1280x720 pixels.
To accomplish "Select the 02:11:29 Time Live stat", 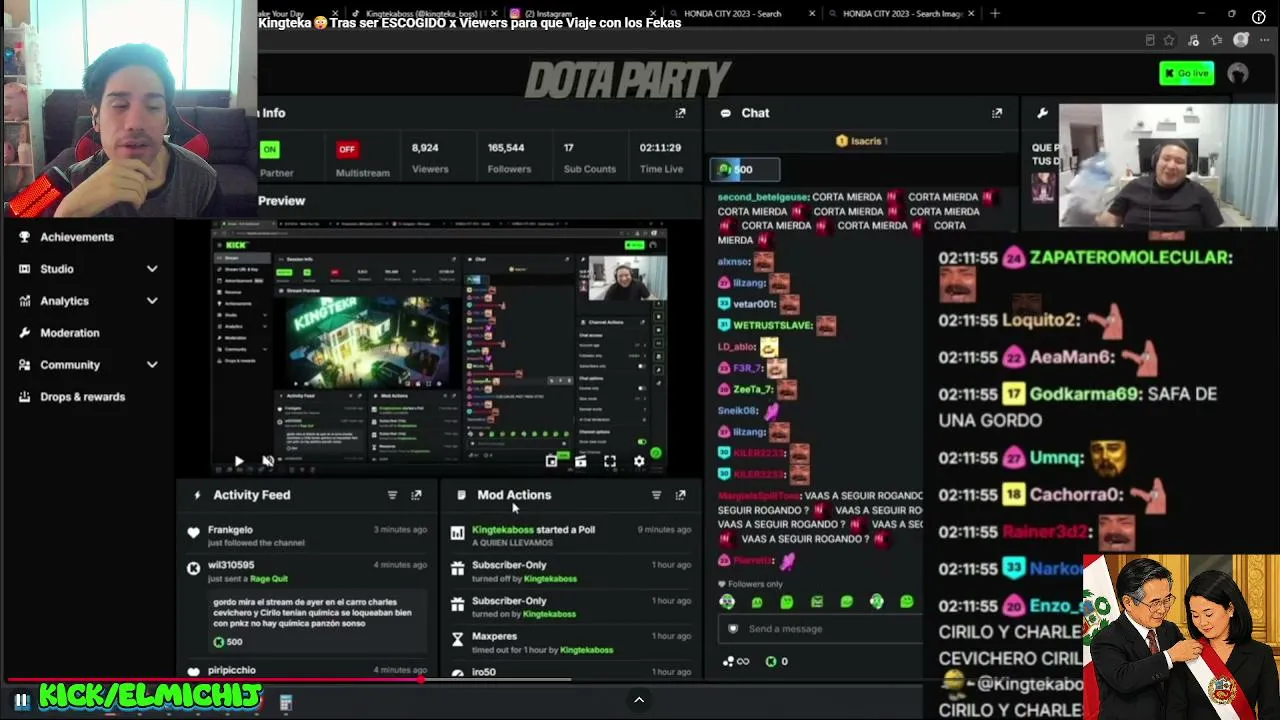I will [x=661, y=158].
